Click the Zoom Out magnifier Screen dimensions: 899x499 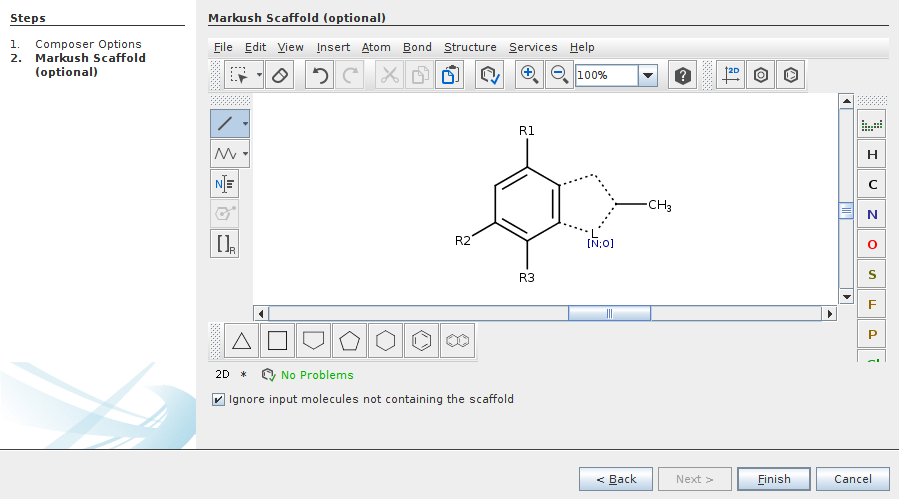point(559,76)
